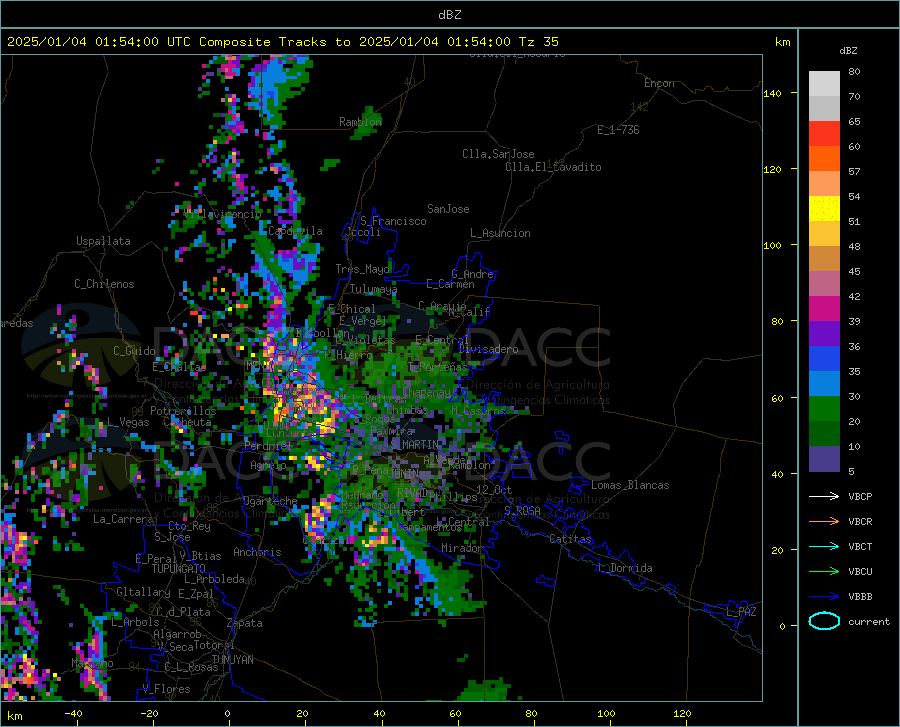Click the 'L_Asuncion' place label
The image size is (900, 727).
pos(500,233)
